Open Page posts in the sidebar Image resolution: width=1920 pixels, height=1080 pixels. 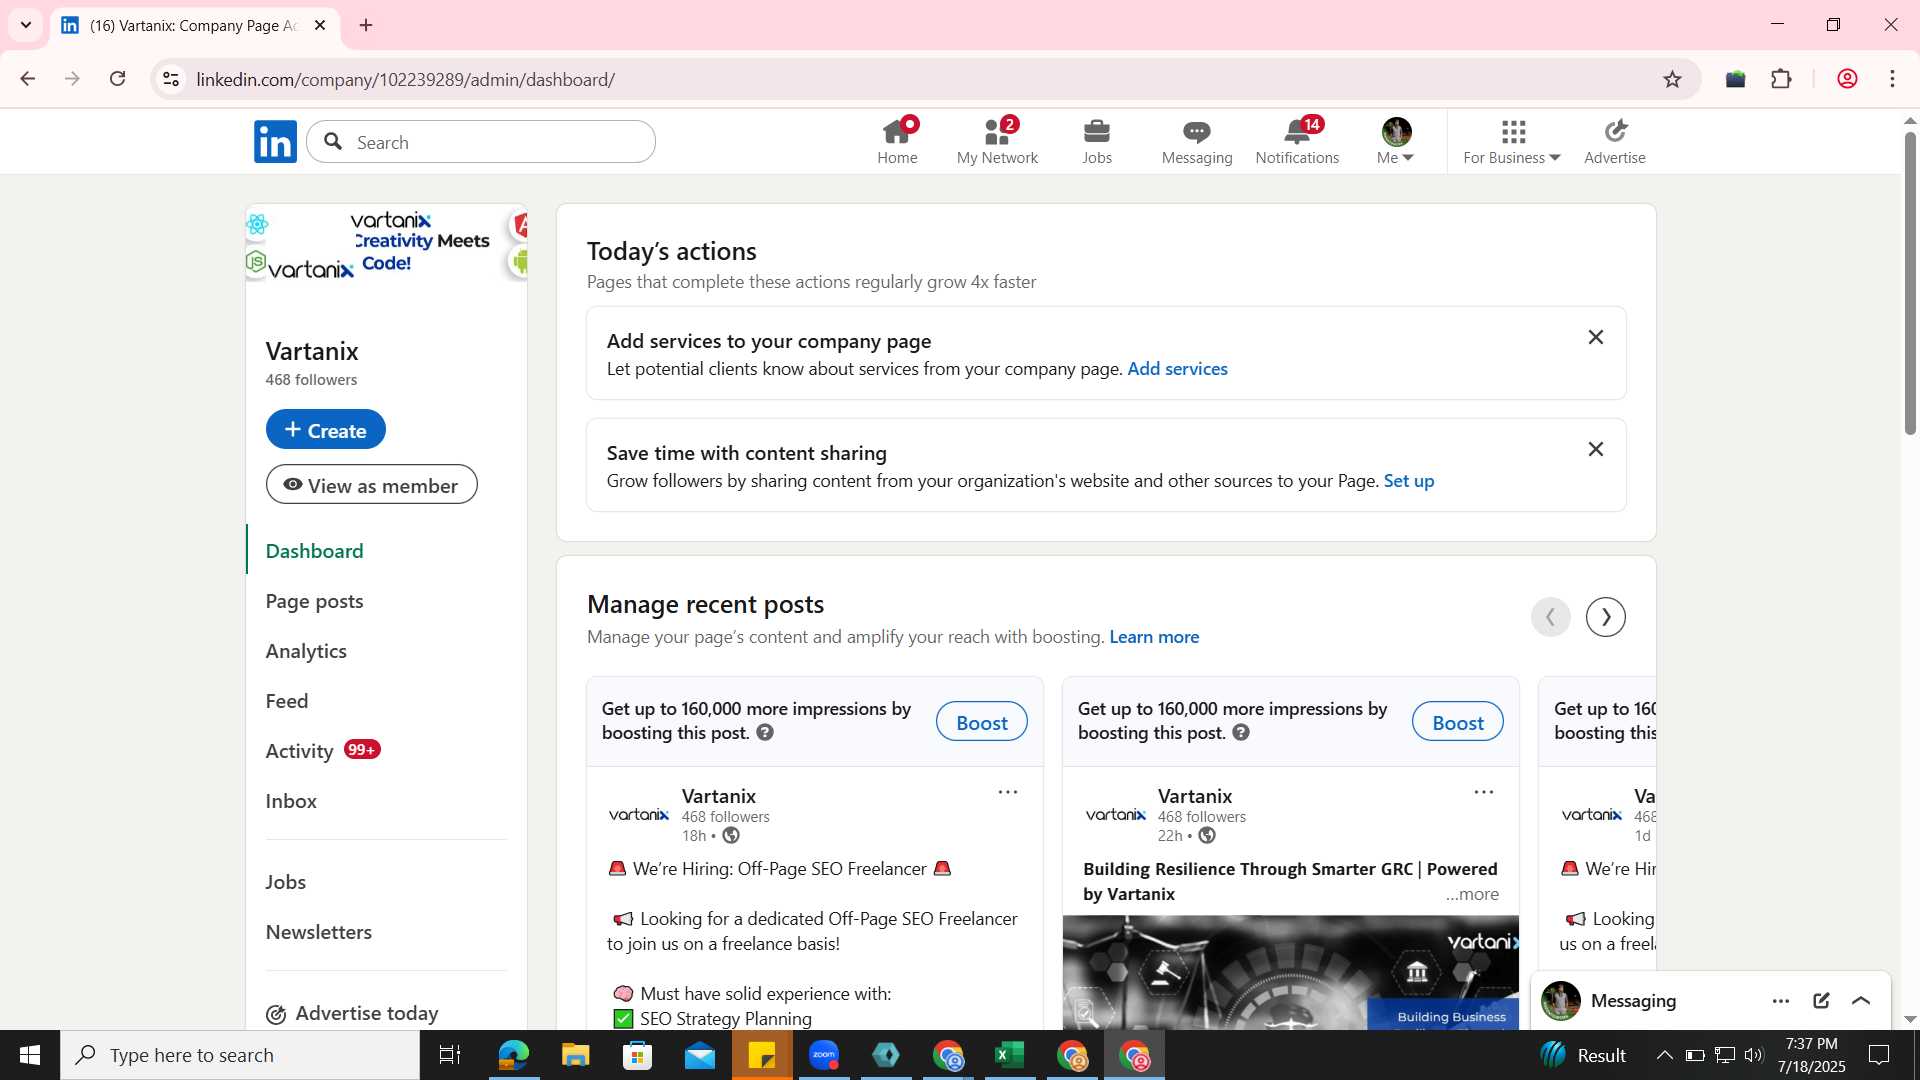(314, 601)
